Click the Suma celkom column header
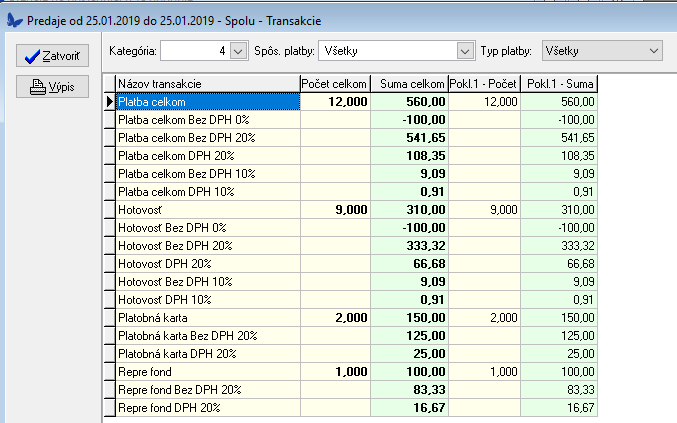 coord(409,84)
